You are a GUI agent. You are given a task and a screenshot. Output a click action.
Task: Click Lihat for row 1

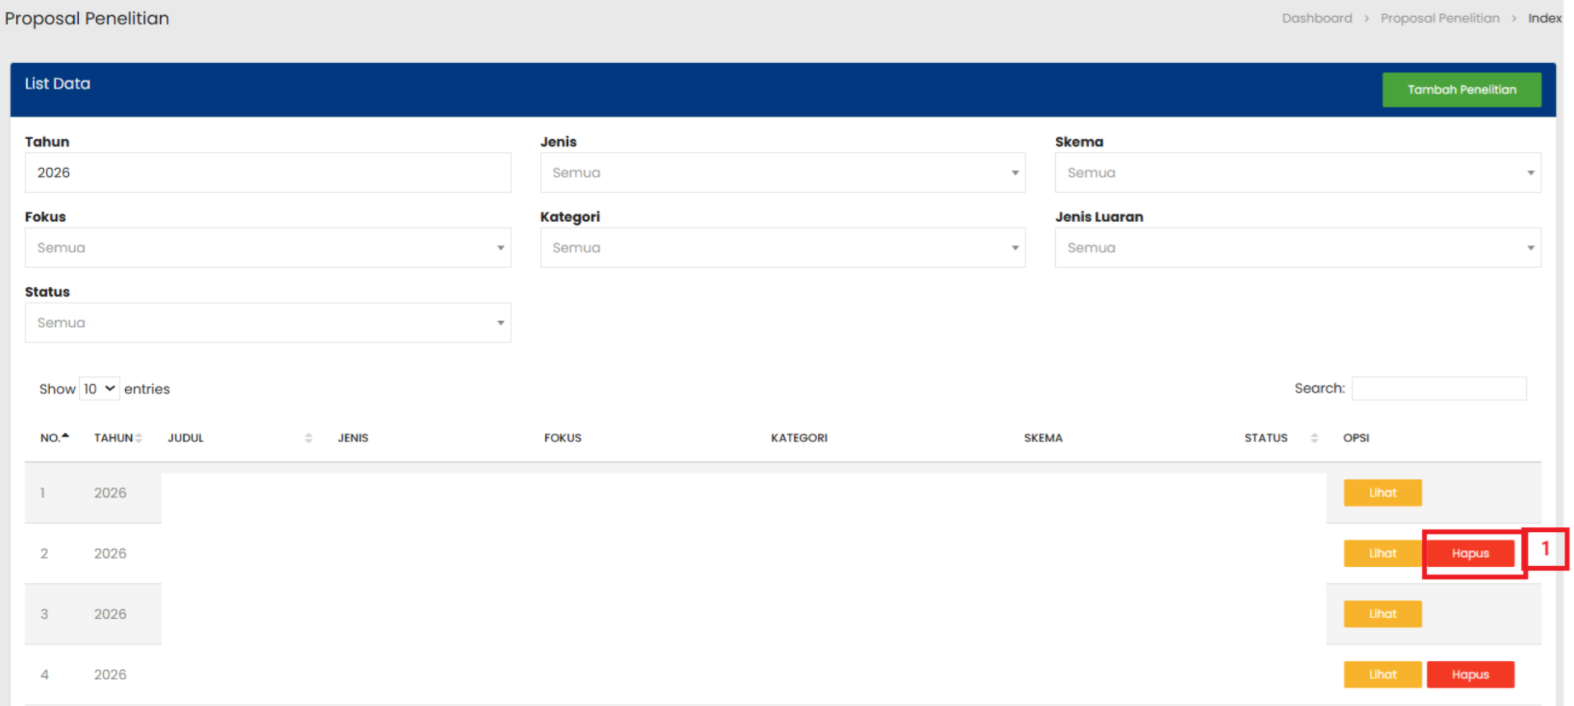1381,493
